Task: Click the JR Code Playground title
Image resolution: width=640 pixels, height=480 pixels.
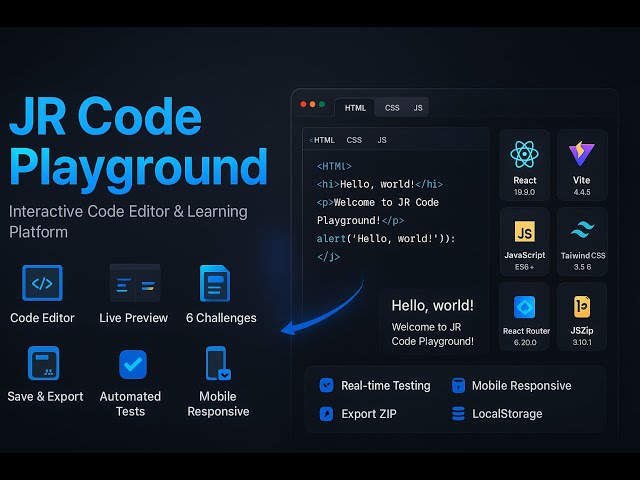Action: (x=138, y=143)
